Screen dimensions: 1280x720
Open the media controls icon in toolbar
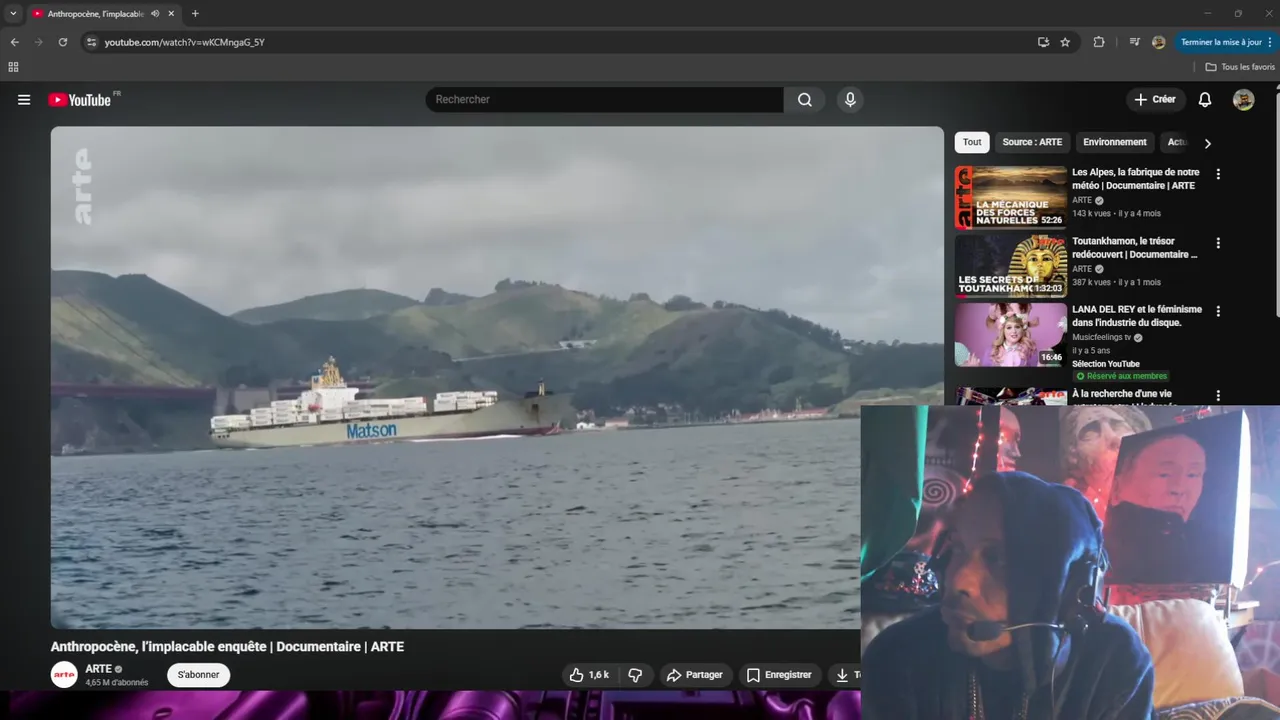[x=1134, y=42]
